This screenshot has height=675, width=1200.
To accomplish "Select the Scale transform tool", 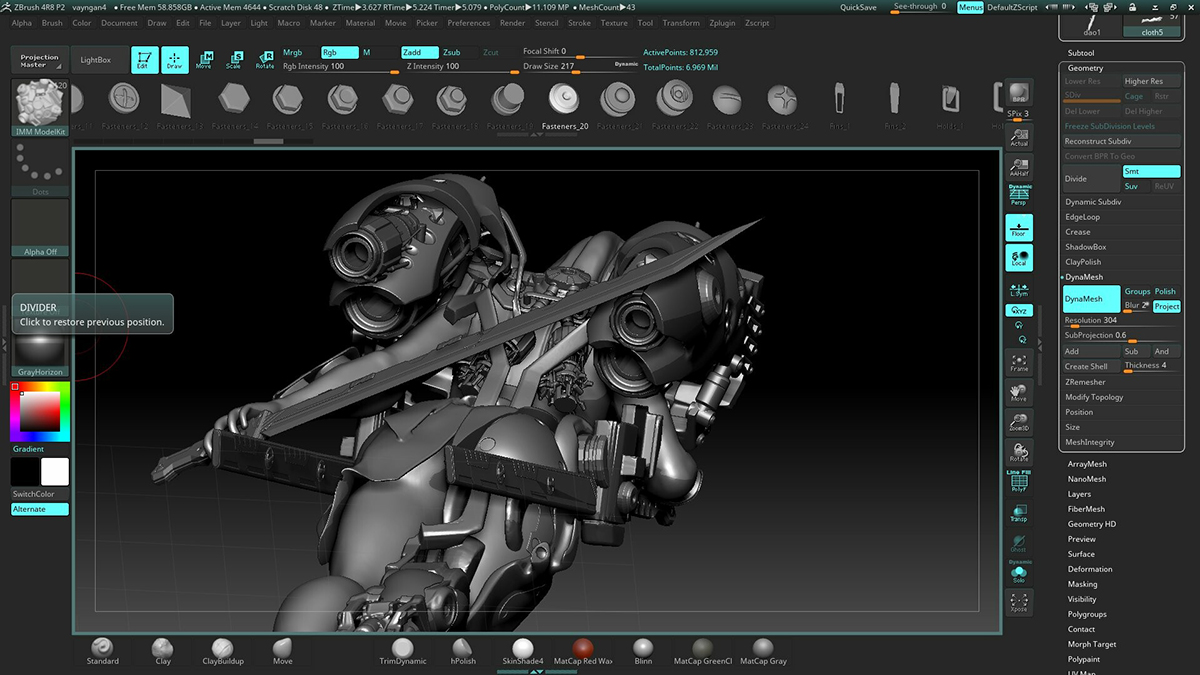I will (234, 60).
